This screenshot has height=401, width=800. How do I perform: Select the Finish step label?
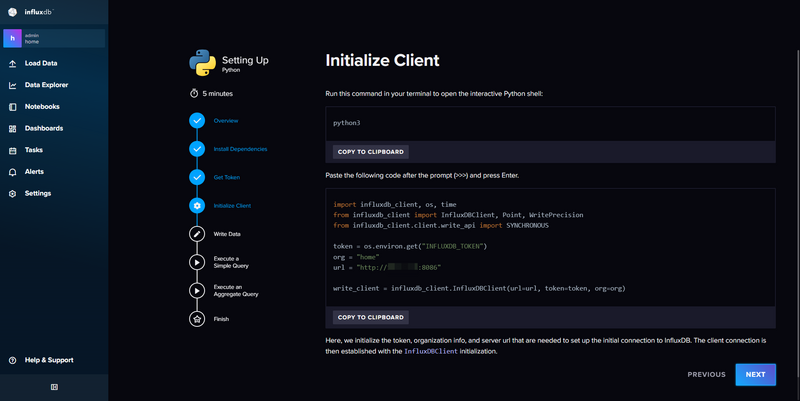pos(221,319)
